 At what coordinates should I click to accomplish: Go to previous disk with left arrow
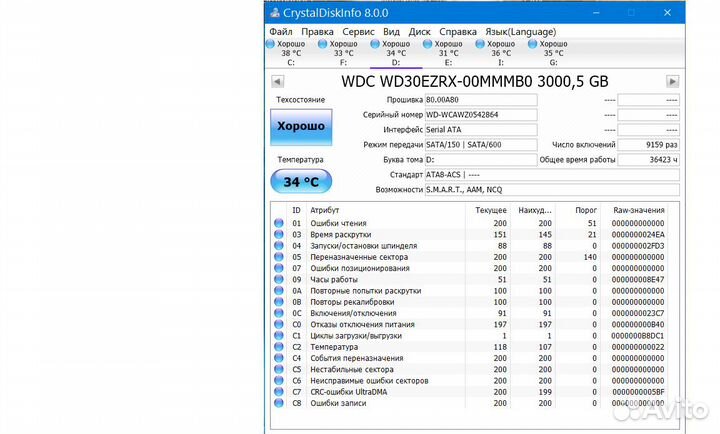[x=277, y=81]
